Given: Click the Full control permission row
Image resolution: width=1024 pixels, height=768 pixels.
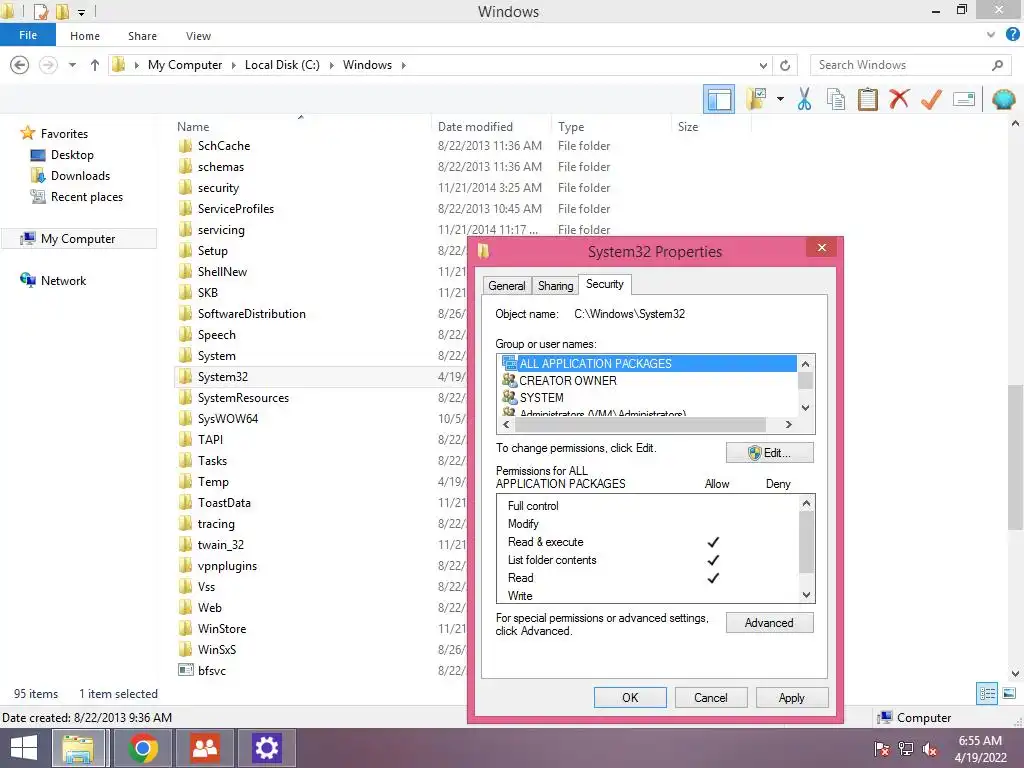Looking at the screenshot, I should click(648, 505).
